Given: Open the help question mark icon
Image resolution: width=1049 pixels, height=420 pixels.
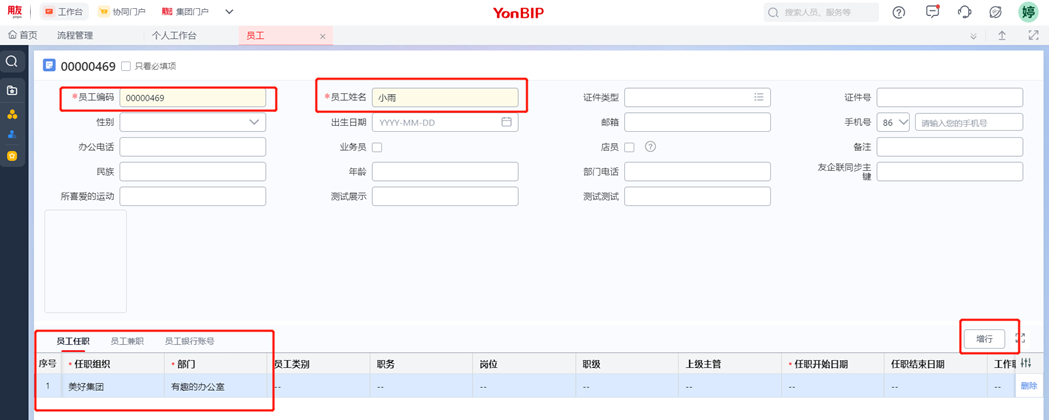Looking at the screenshot, I should [x=899, y=12].
